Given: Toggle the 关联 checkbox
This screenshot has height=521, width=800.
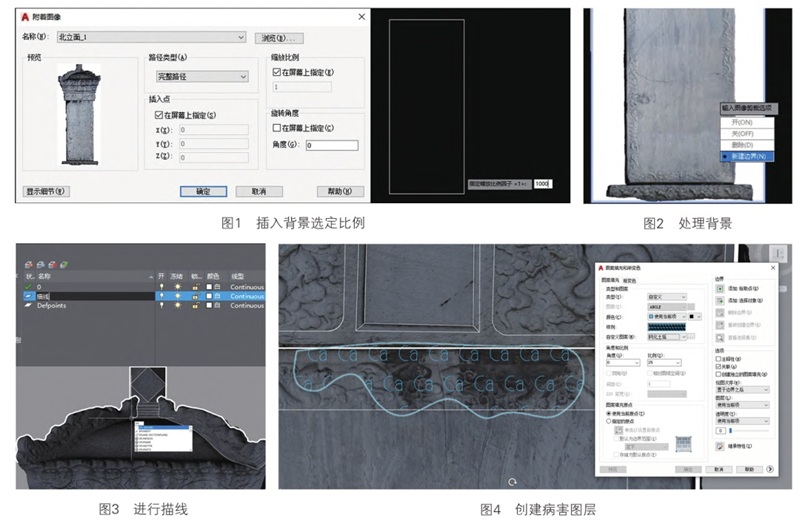Looking at the screenshot, I should point(718,366).
